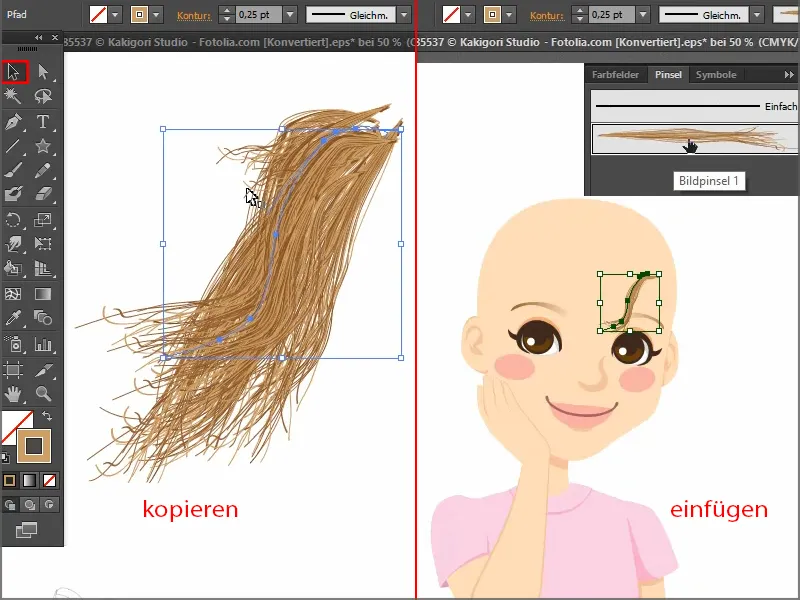Pick the Perspective Grid tool
The height and width of the screenshot is (600, 800).
43,268
